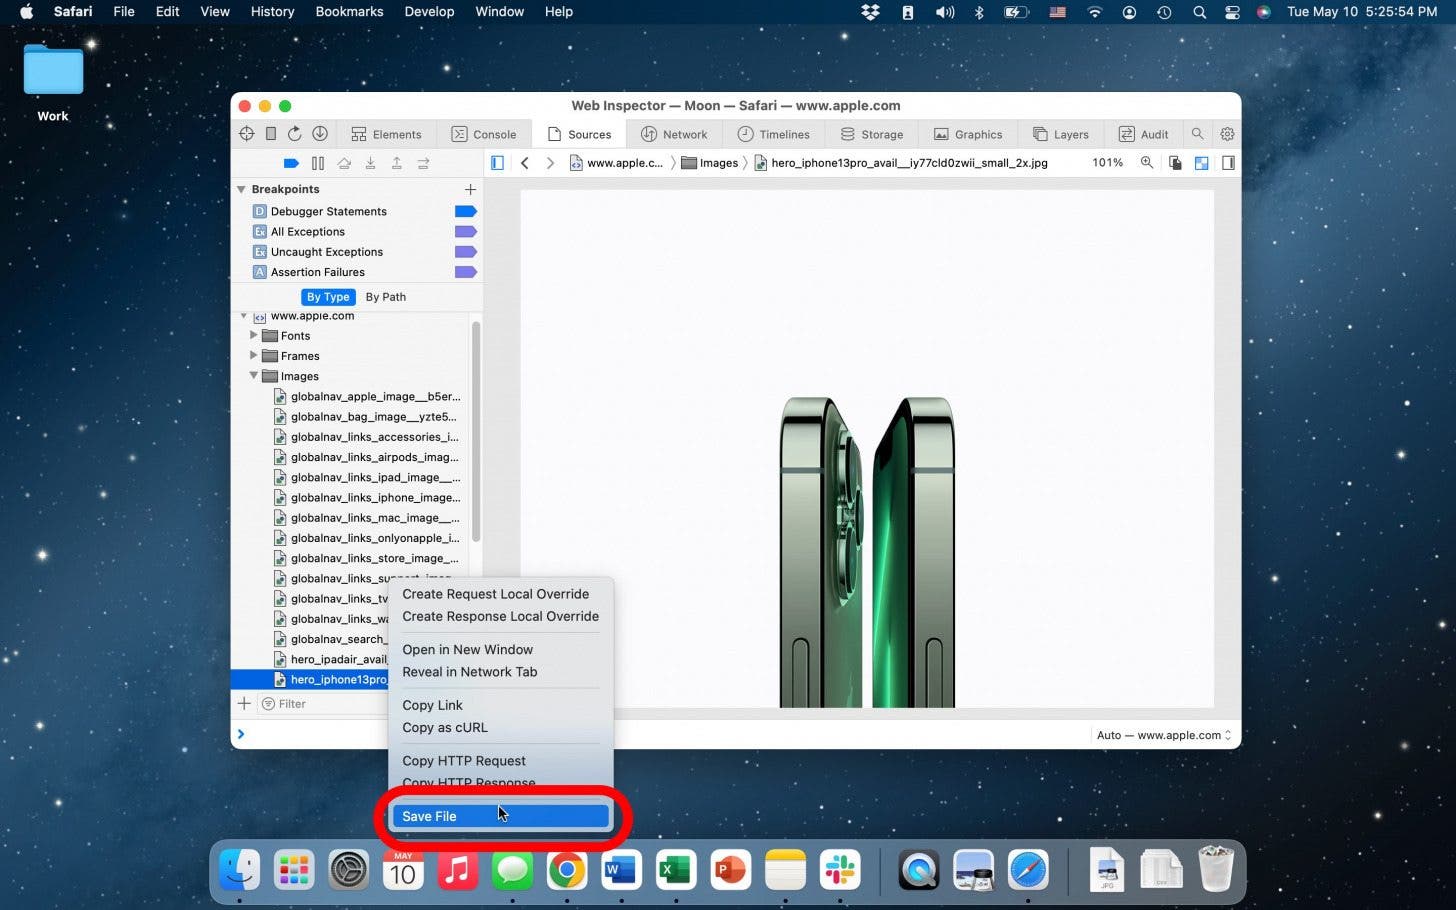Viewport: 1456px width, 910px height.
Task: Open www.apple.c... path breadcrumb
Action: coord(616,163)
